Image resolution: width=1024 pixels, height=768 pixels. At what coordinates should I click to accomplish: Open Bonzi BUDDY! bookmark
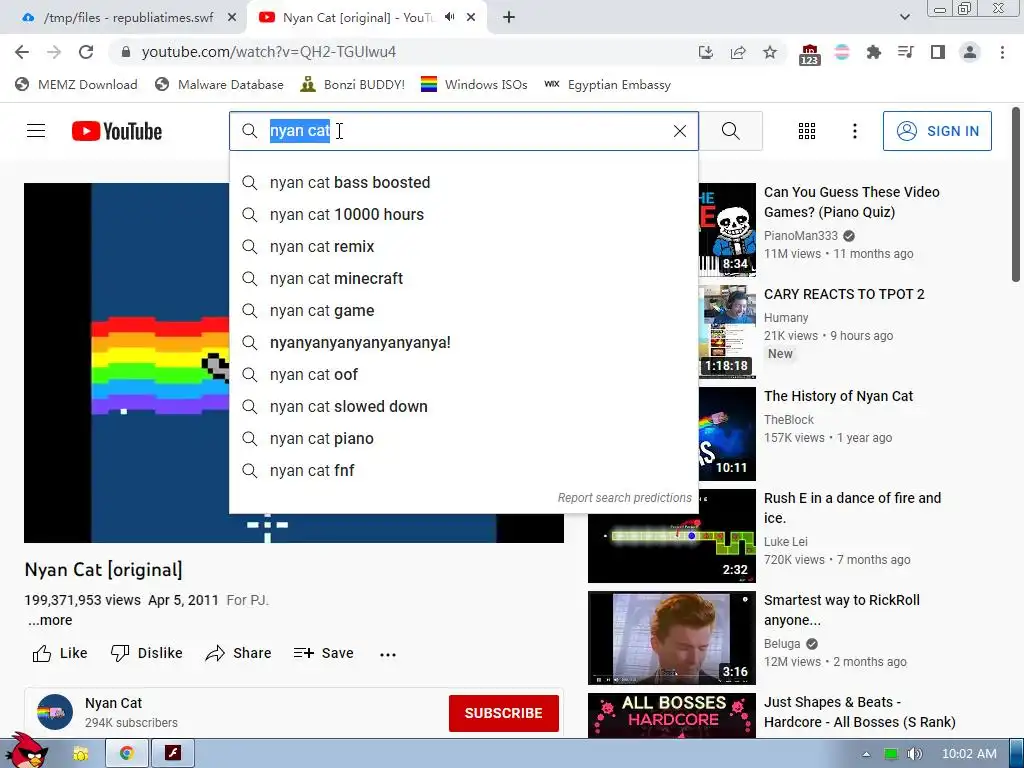coord(353,84)
